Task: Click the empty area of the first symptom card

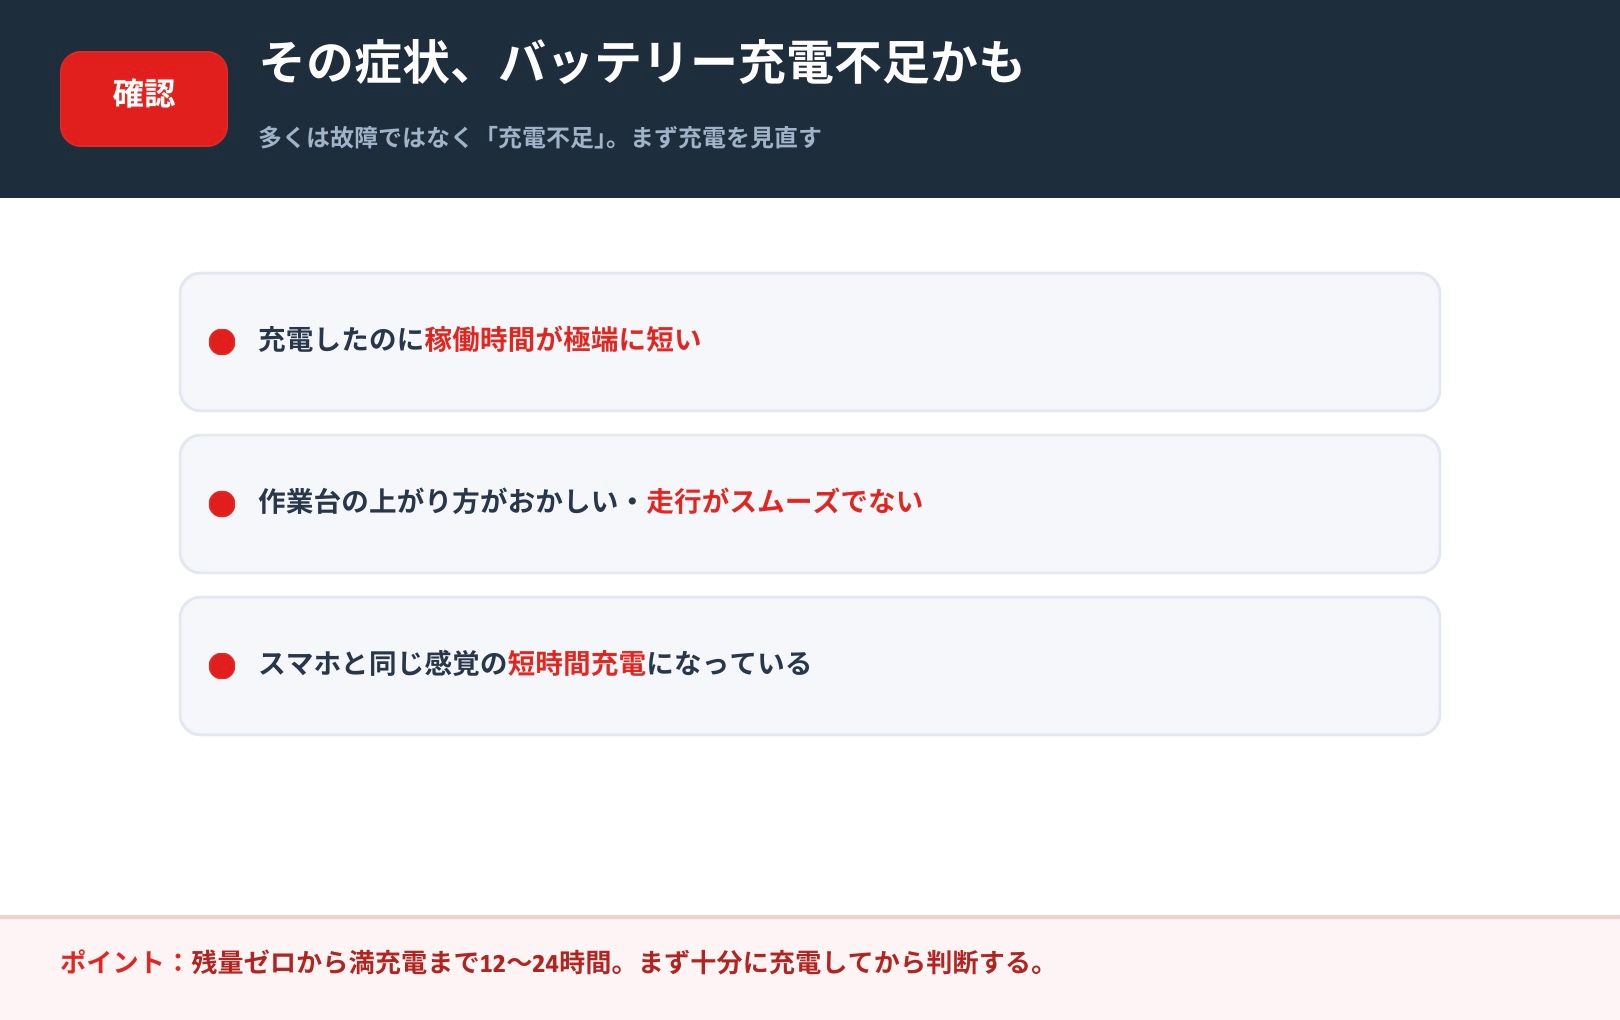Action: [x=1070, y=342]
